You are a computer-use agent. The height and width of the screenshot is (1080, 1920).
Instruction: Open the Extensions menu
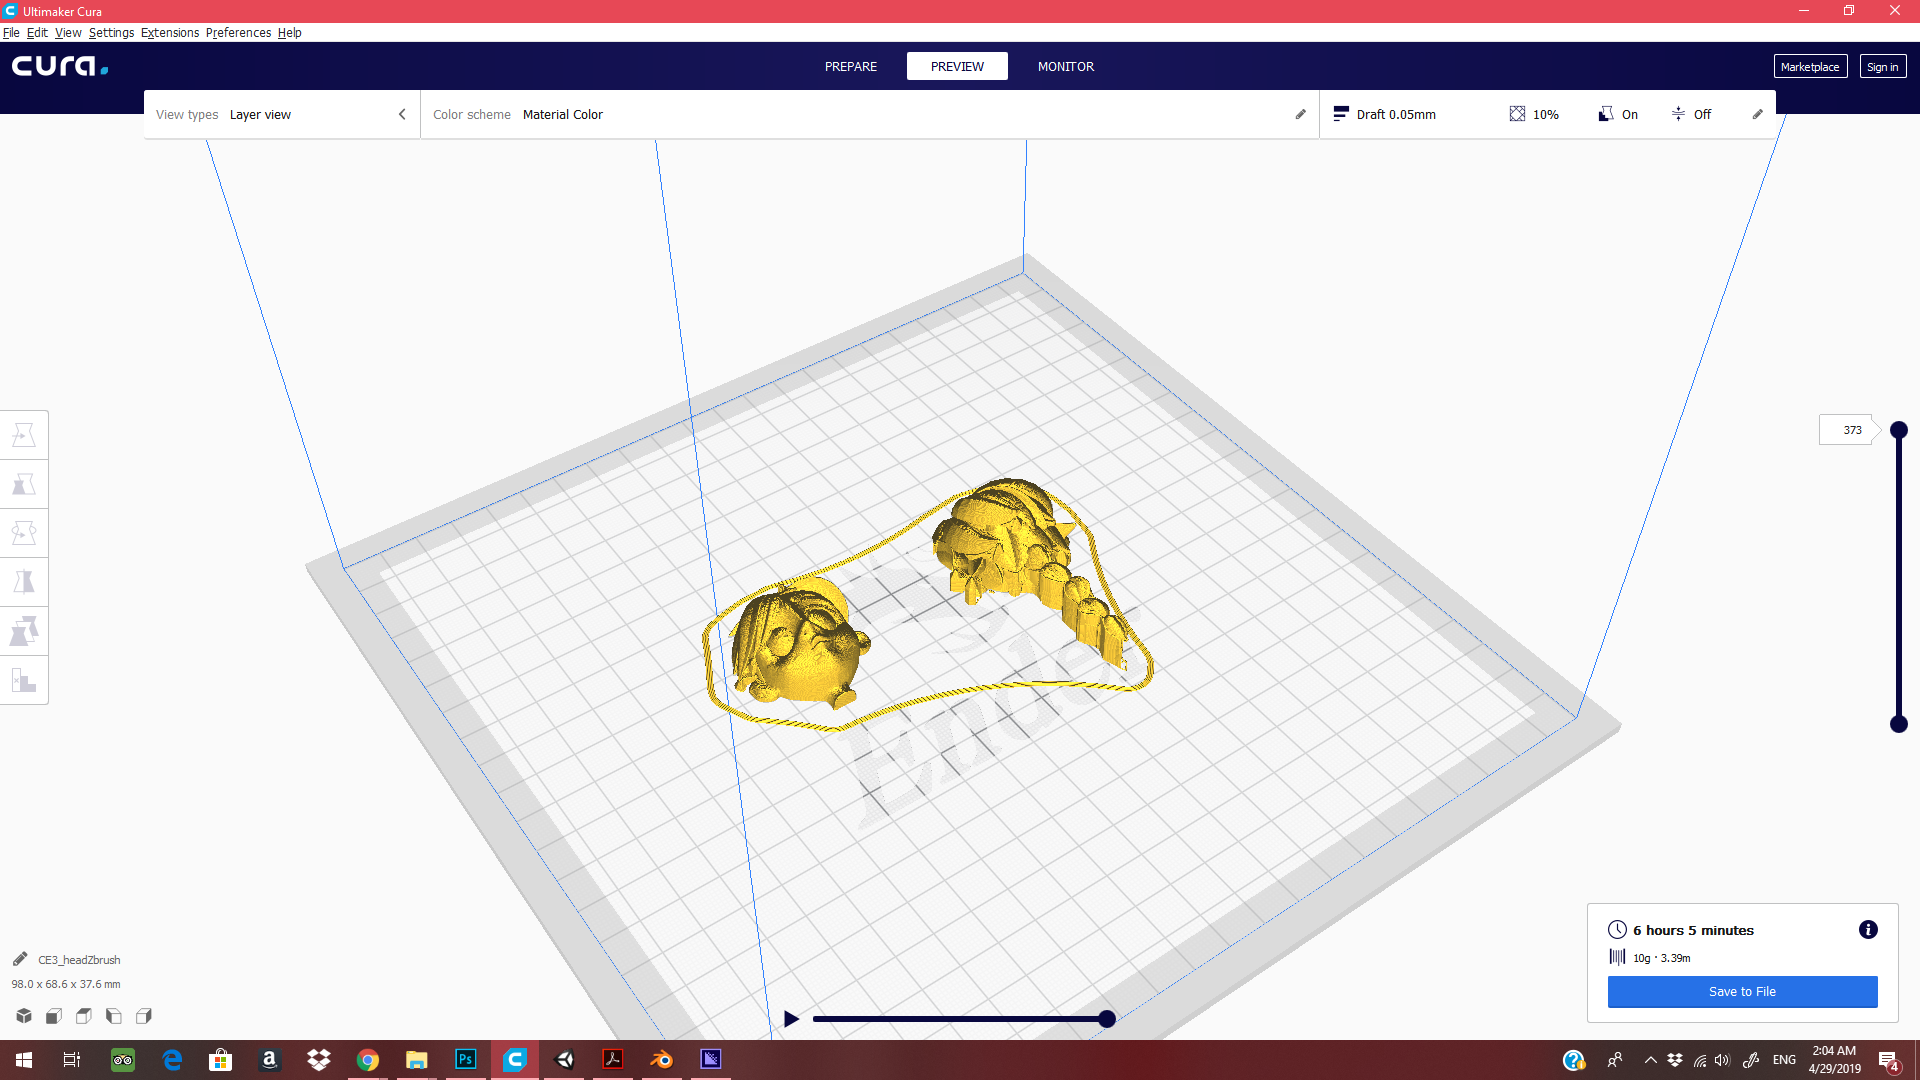[x=169, y=32]
